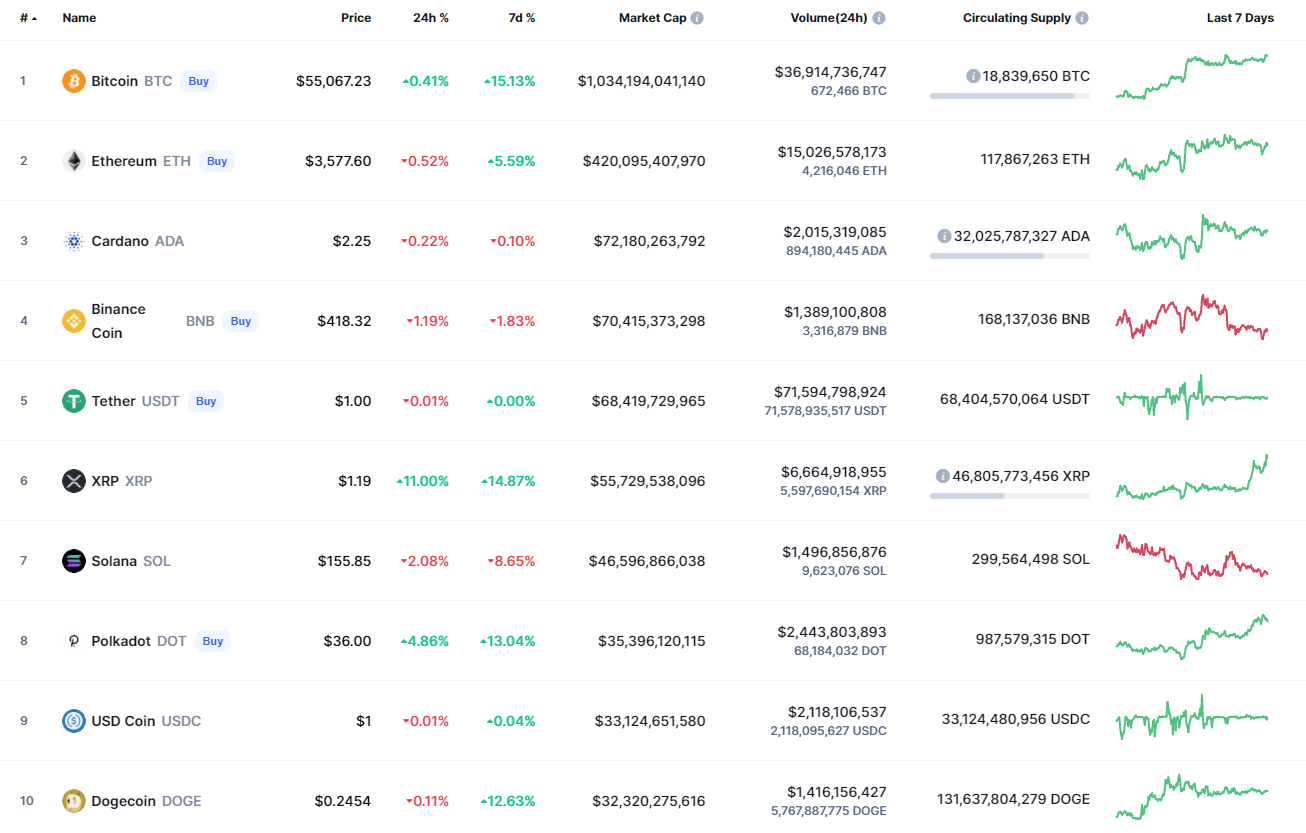Open the USD Coin name link

click(x=123, y=721)
